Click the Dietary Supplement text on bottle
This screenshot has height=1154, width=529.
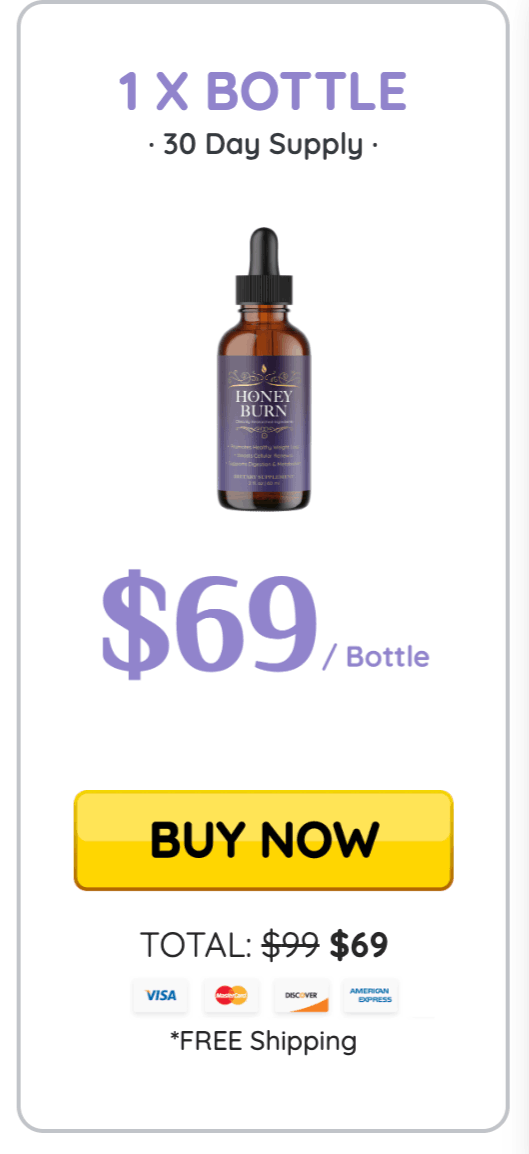pos(264,476)
